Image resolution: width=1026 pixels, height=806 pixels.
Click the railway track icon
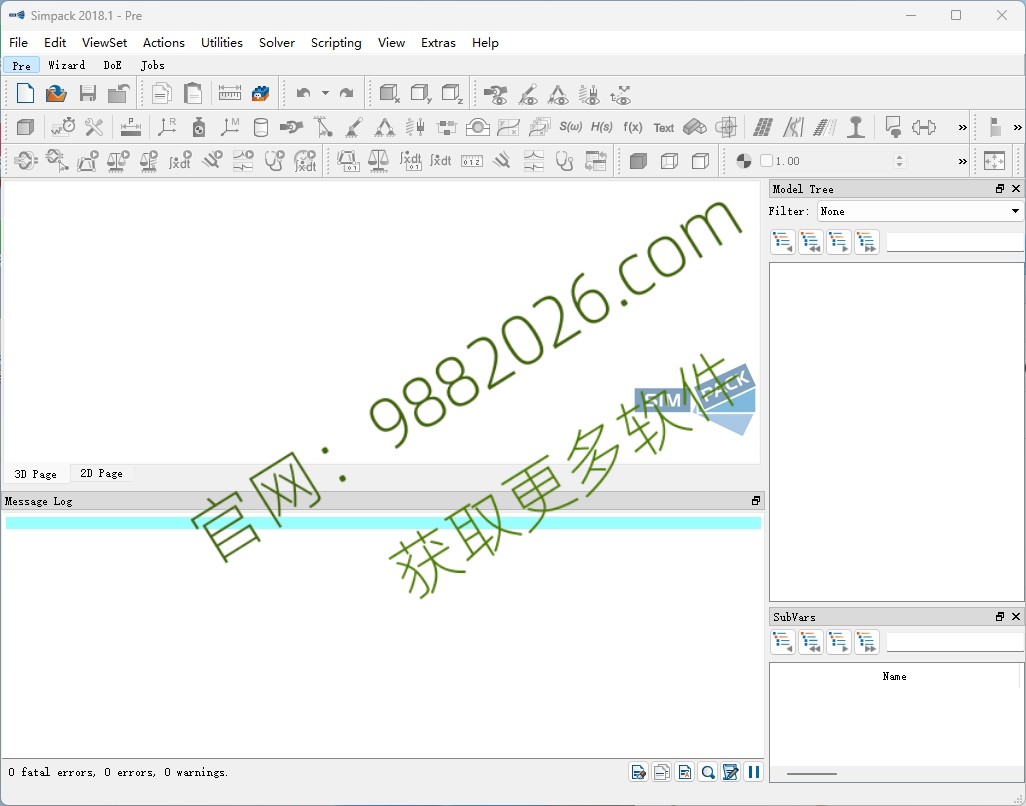824,127
